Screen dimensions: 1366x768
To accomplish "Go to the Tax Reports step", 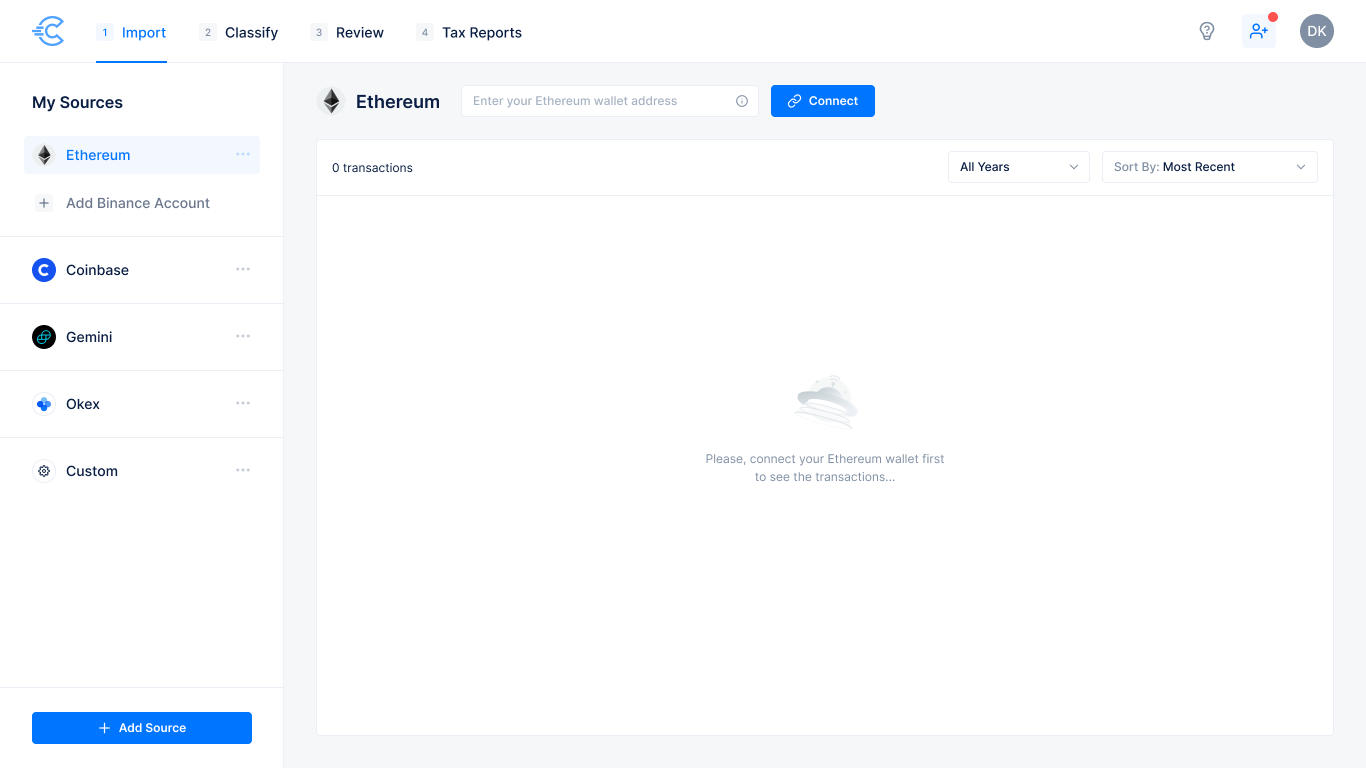I will [482, 32].
